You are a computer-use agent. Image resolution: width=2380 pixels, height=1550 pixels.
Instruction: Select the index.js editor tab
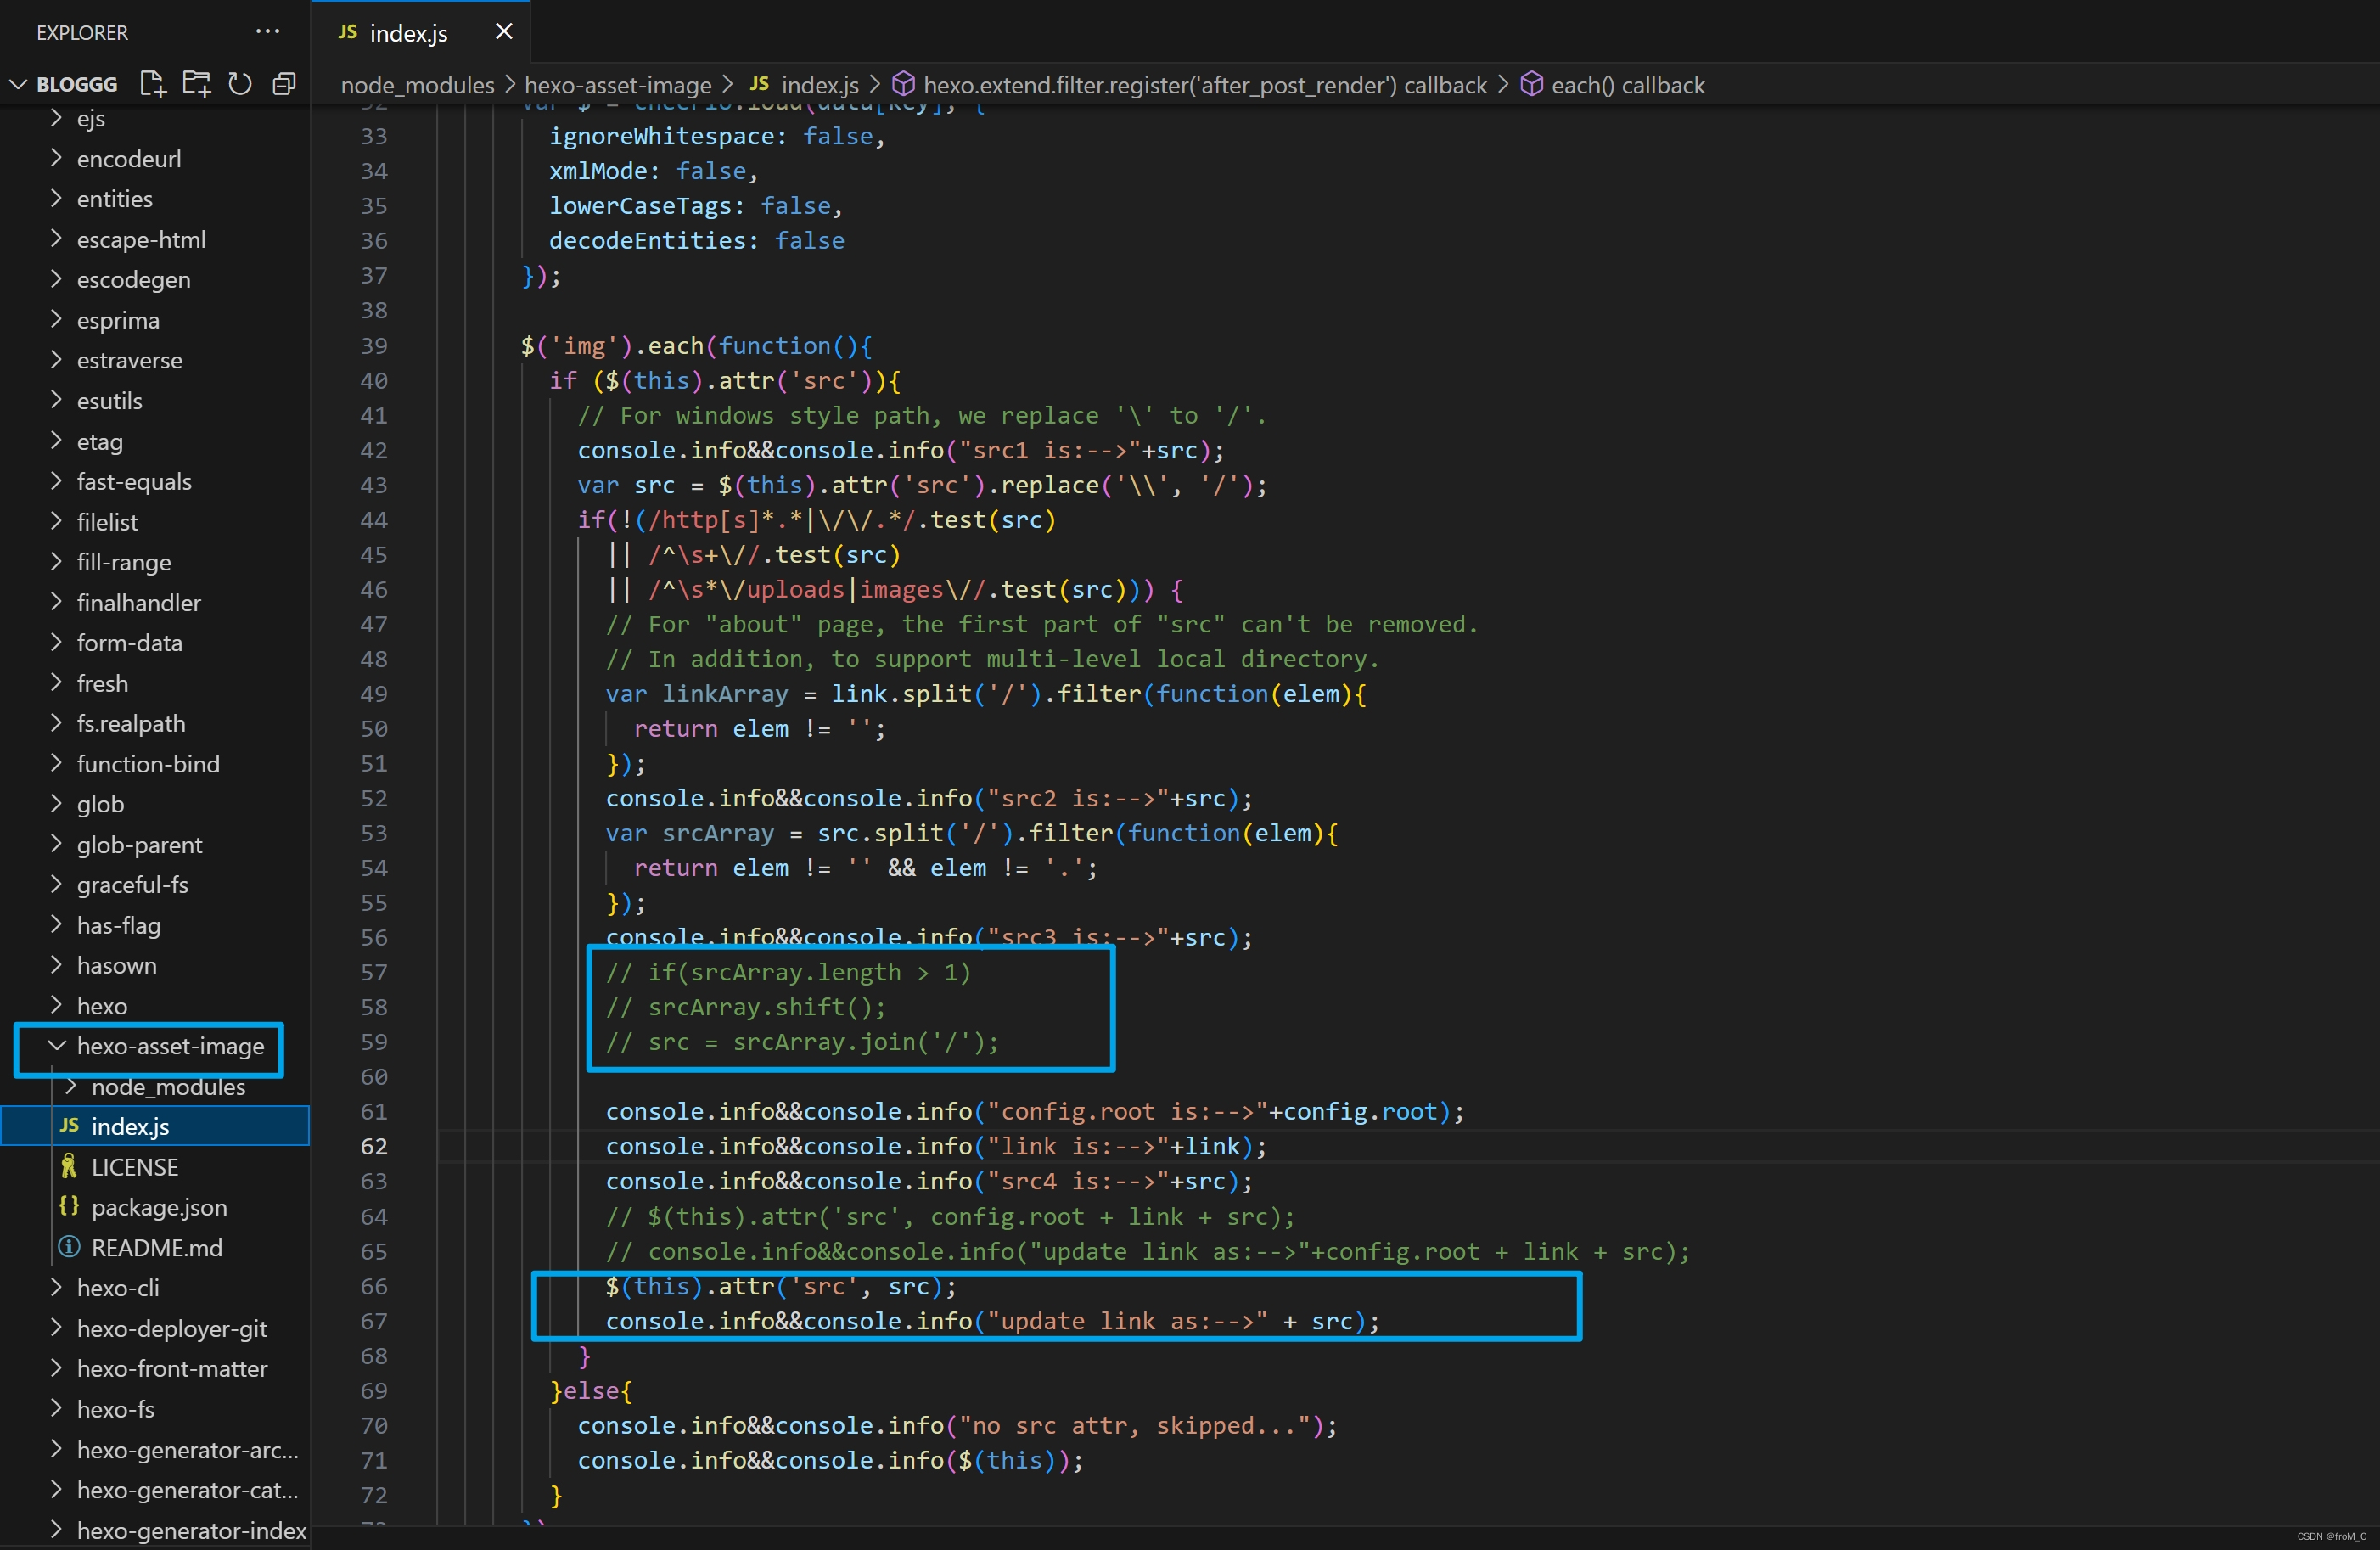409,32
